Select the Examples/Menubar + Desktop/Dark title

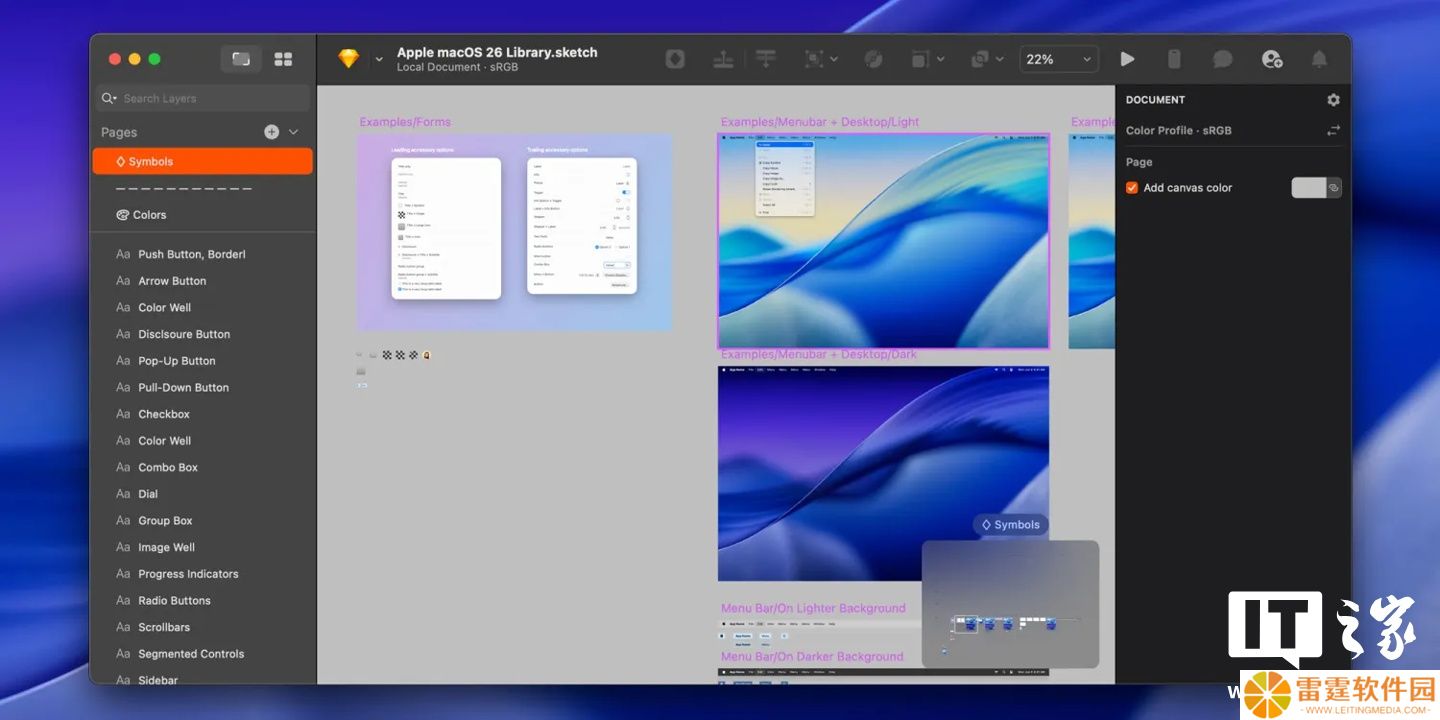coord(819,354)
